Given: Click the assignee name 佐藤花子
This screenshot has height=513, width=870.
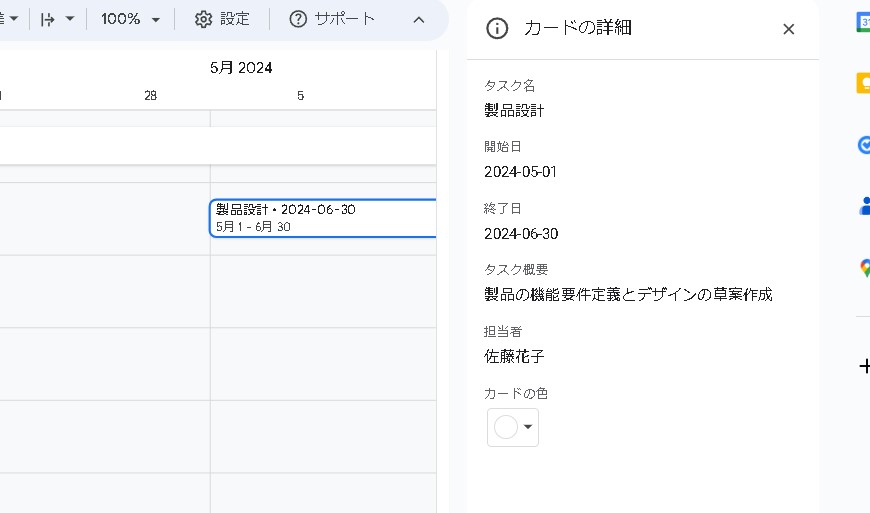Looking at the screenshot, I should click(514, 356).
